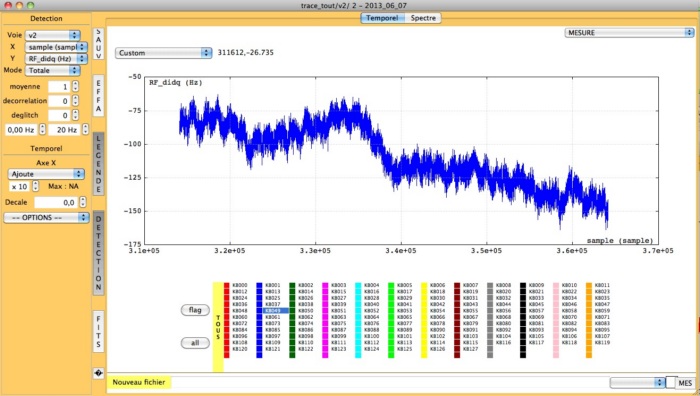Click the yellow TOUS vertical button
Image resolution: width=700 pixels, height=396 pixels.
[218, 327]
